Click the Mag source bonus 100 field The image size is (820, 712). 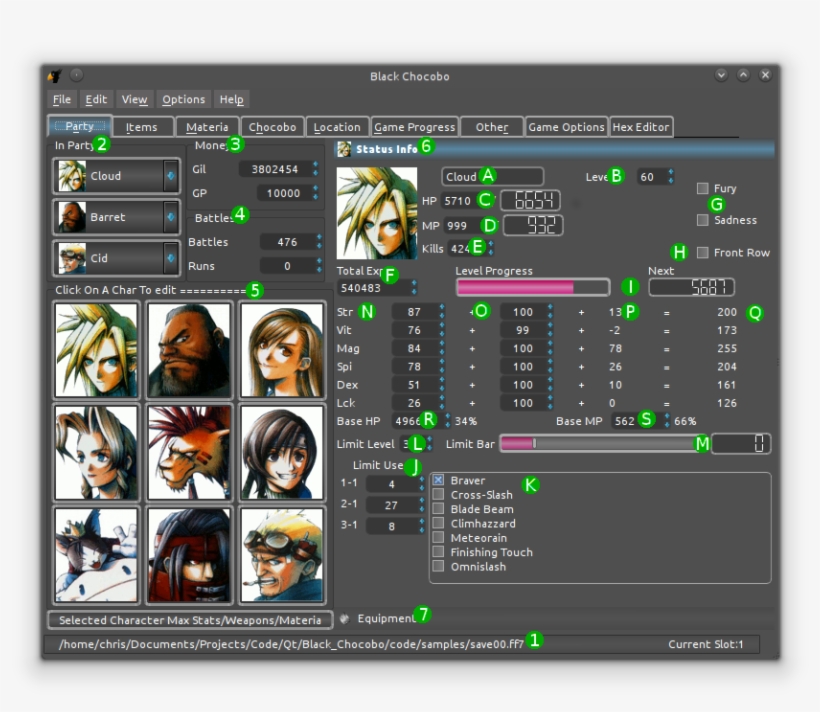[x=527, y=348]
